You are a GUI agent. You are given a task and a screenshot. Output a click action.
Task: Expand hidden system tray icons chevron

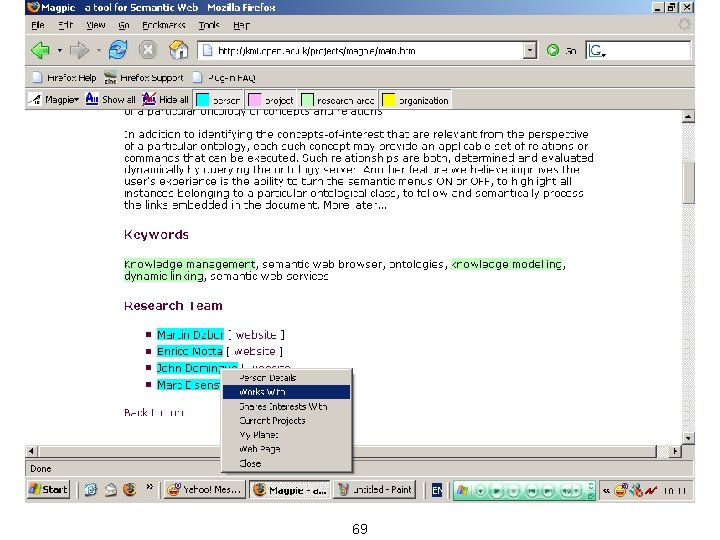click(606, 491)
